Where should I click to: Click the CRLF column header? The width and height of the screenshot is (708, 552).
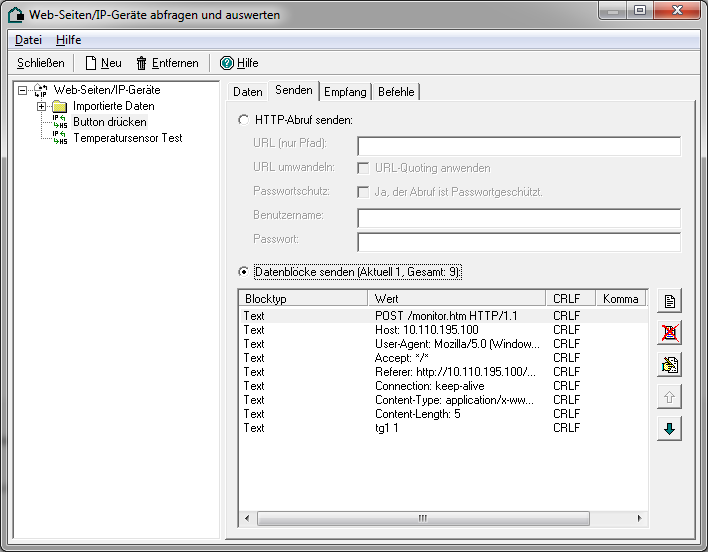tap(571, 299)
